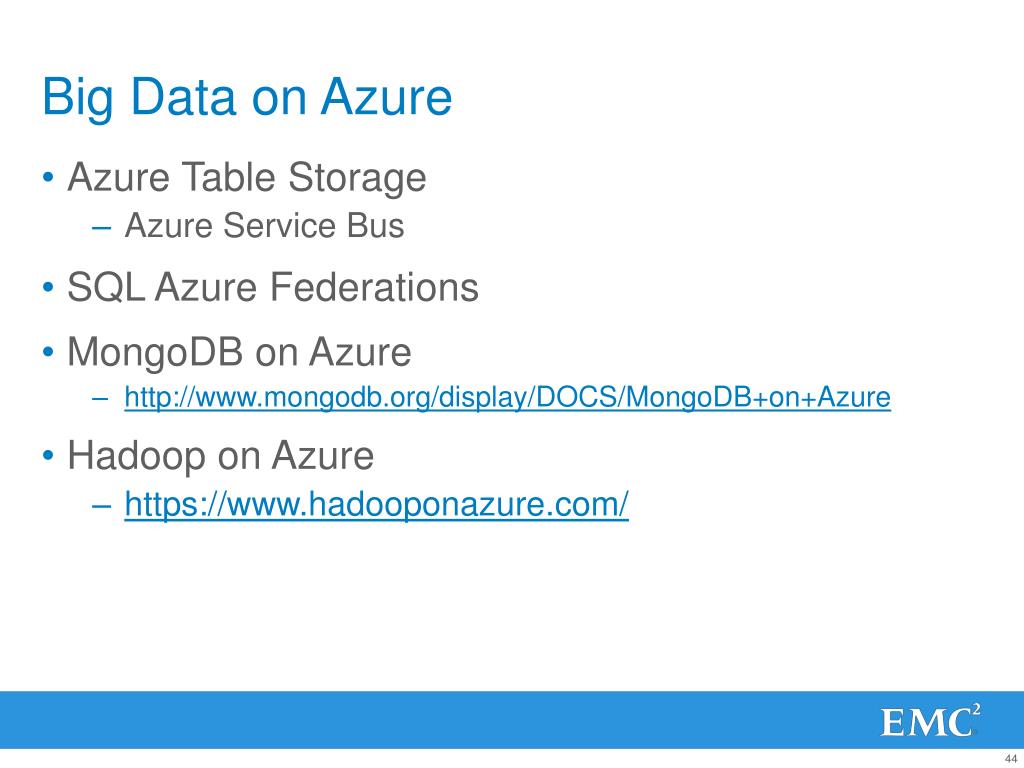
Task: Click the word Federations in the third bullet
Action: tap(374, 287)
